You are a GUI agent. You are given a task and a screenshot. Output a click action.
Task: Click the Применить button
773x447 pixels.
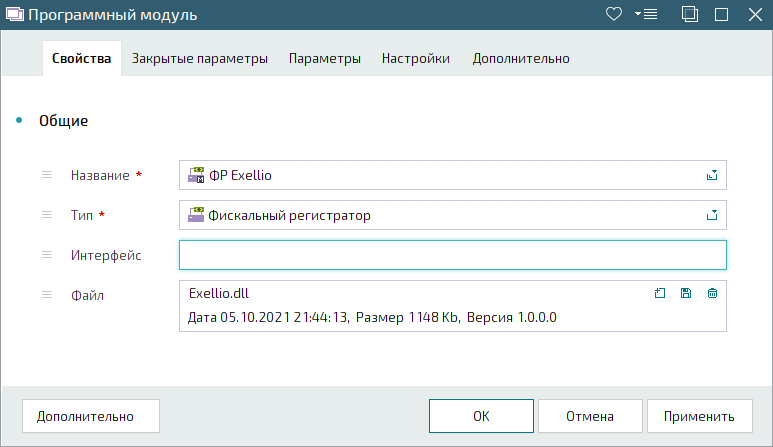click(699, 416)
